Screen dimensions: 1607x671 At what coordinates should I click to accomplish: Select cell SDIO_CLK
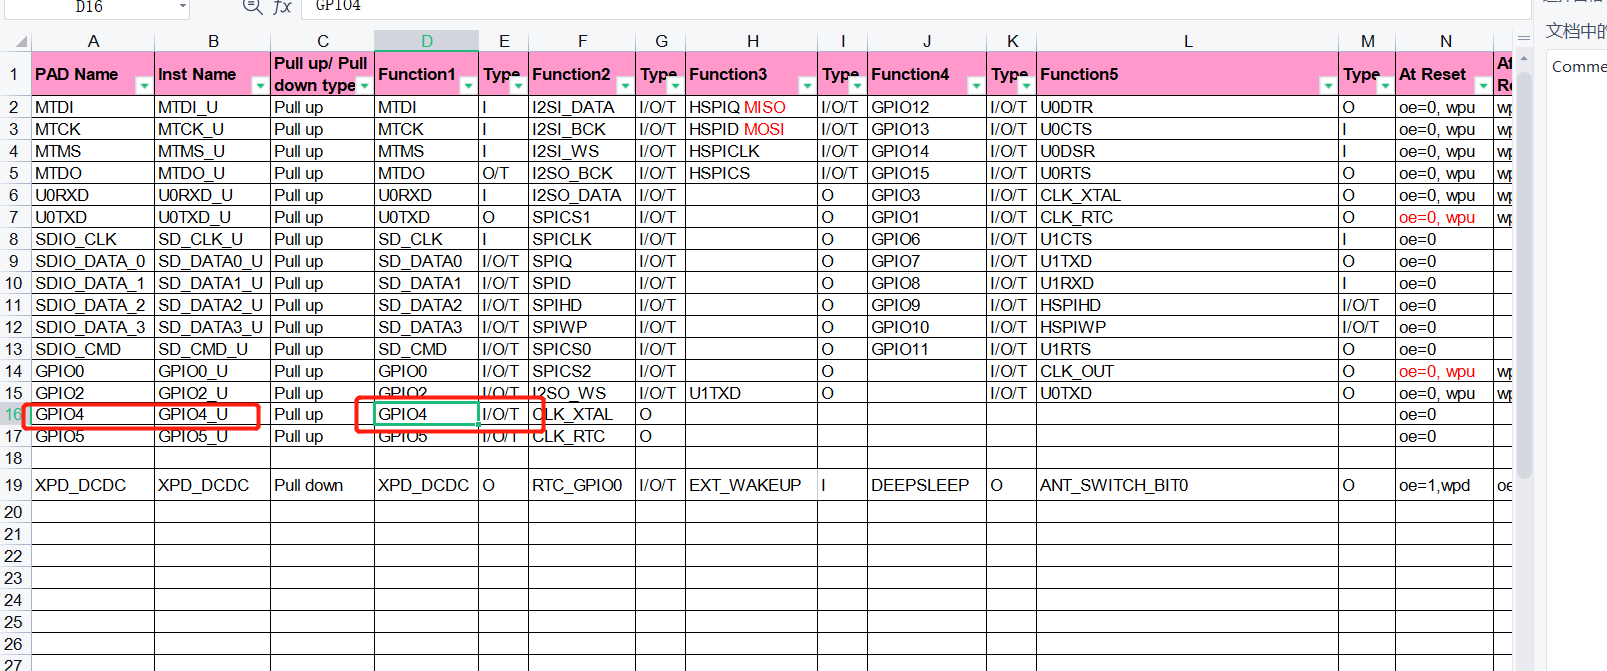tap(93, 239)
